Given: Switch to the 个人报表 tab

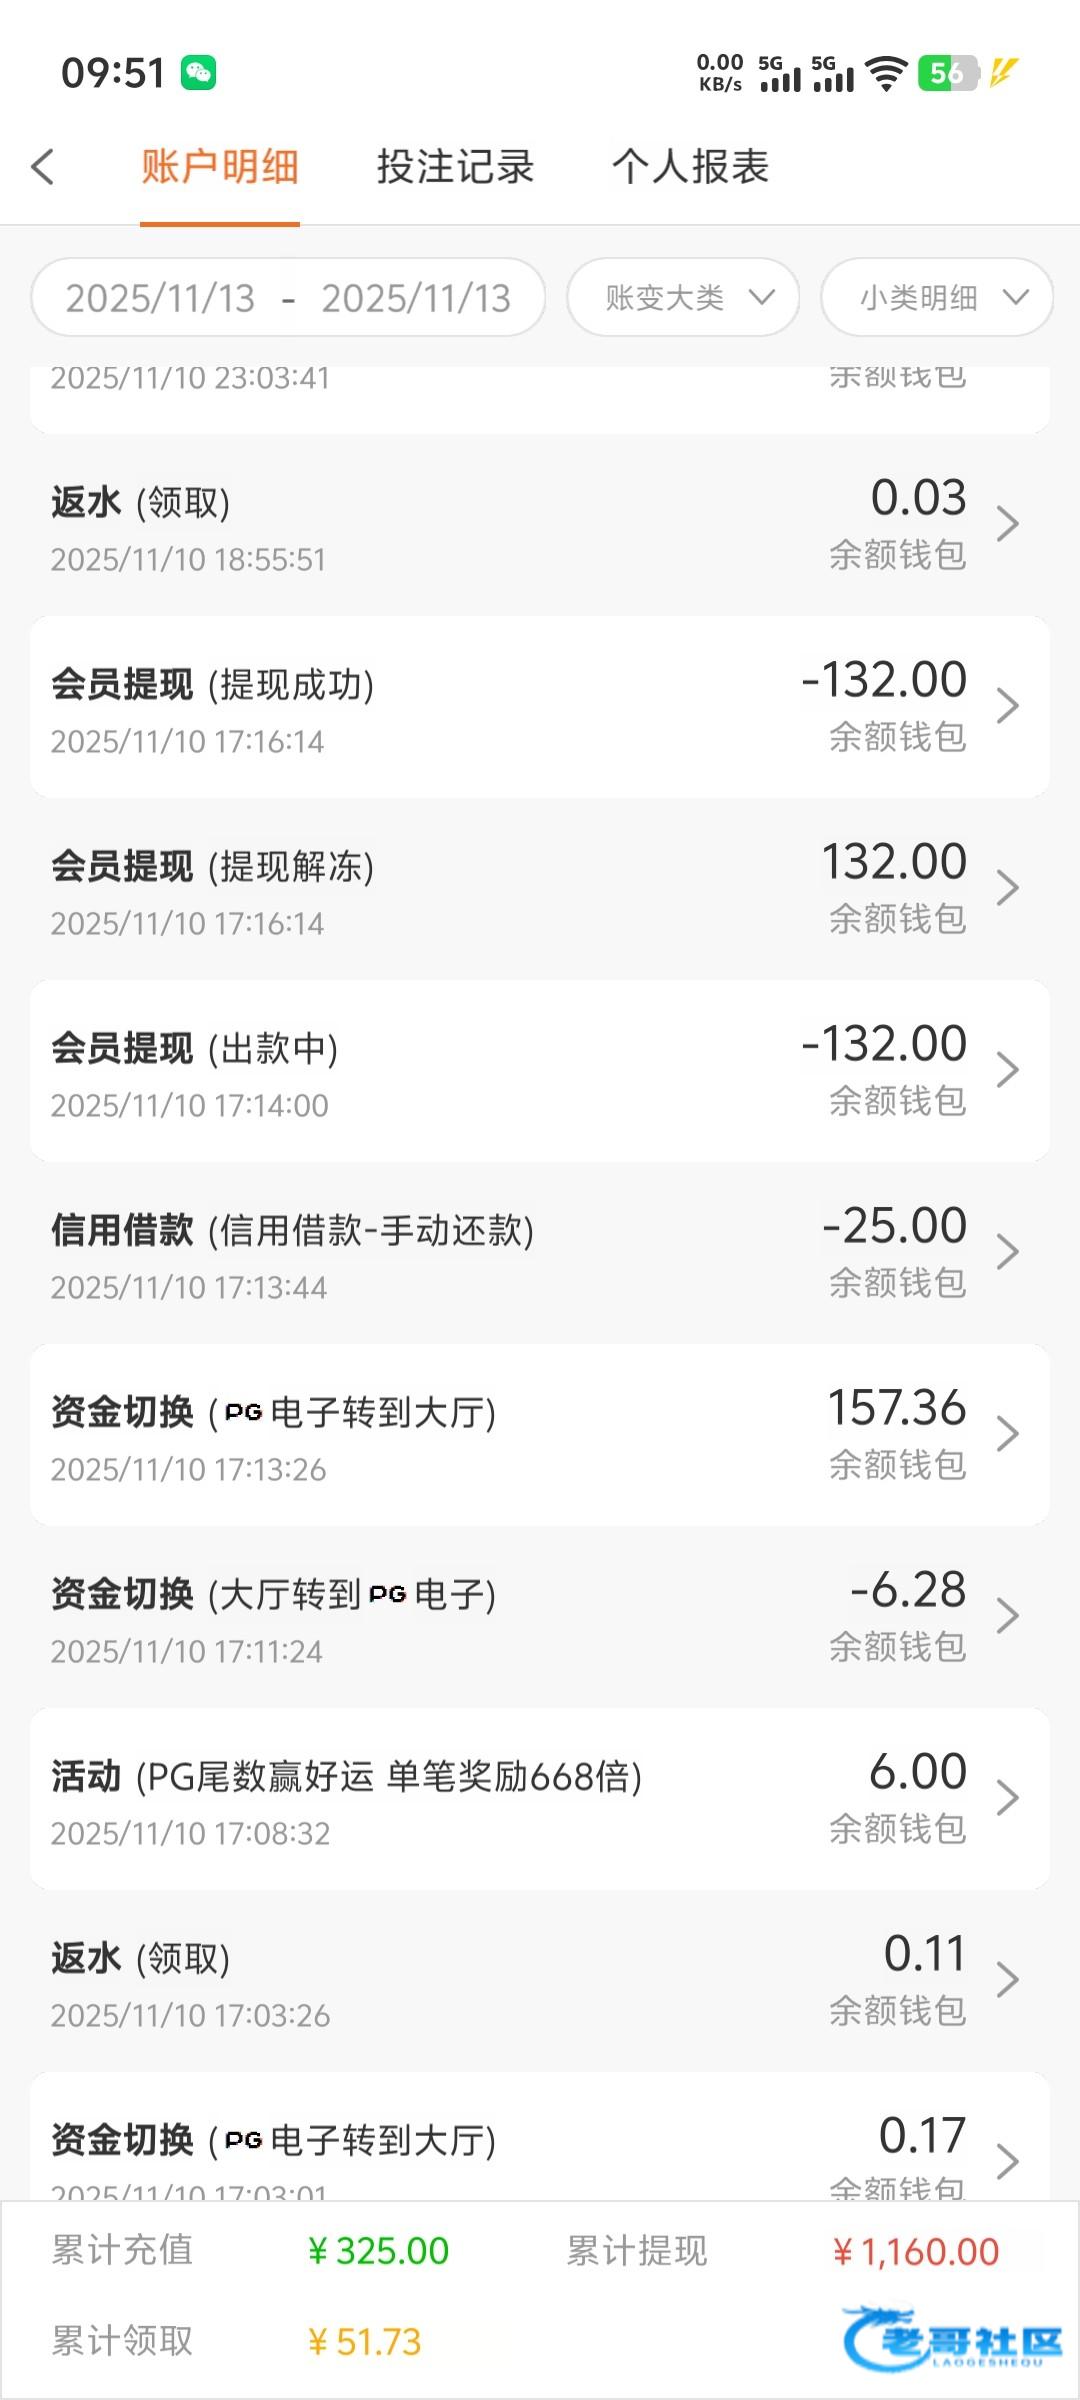Looking at the screenshot, I should 690,167.
